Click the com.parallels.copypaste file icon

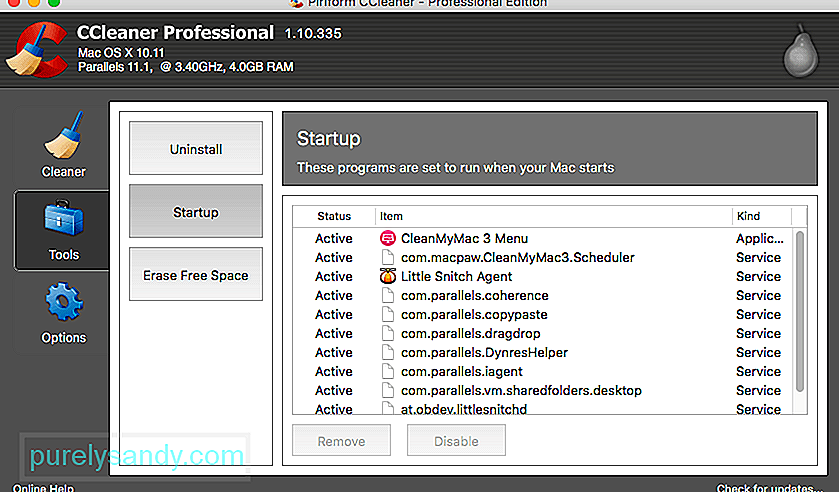coord(387,314)
